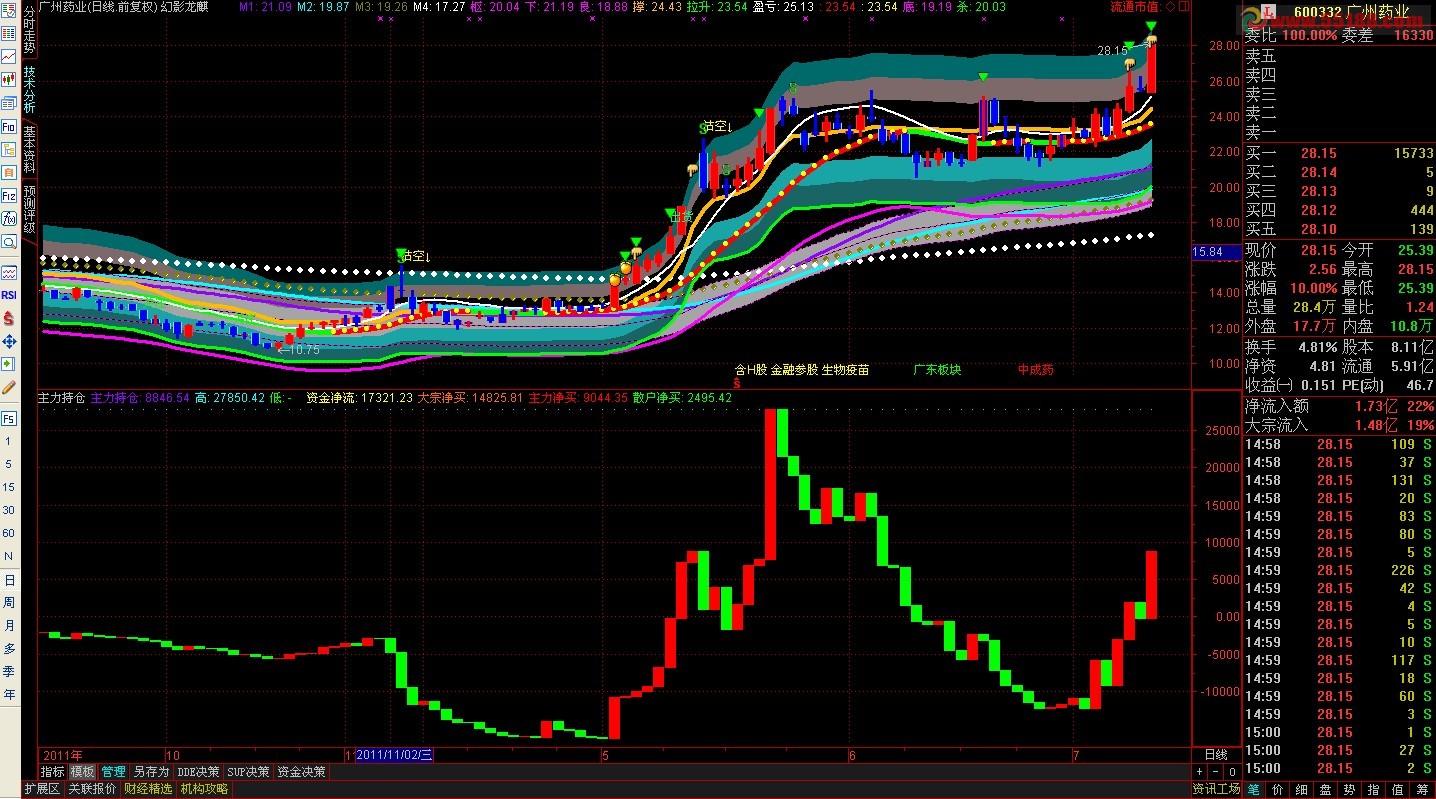The width and height of the screenshot is (1436, 799).
Task: Click the orange 自 self-selected stocks icon
Action: tap(9, 173)
